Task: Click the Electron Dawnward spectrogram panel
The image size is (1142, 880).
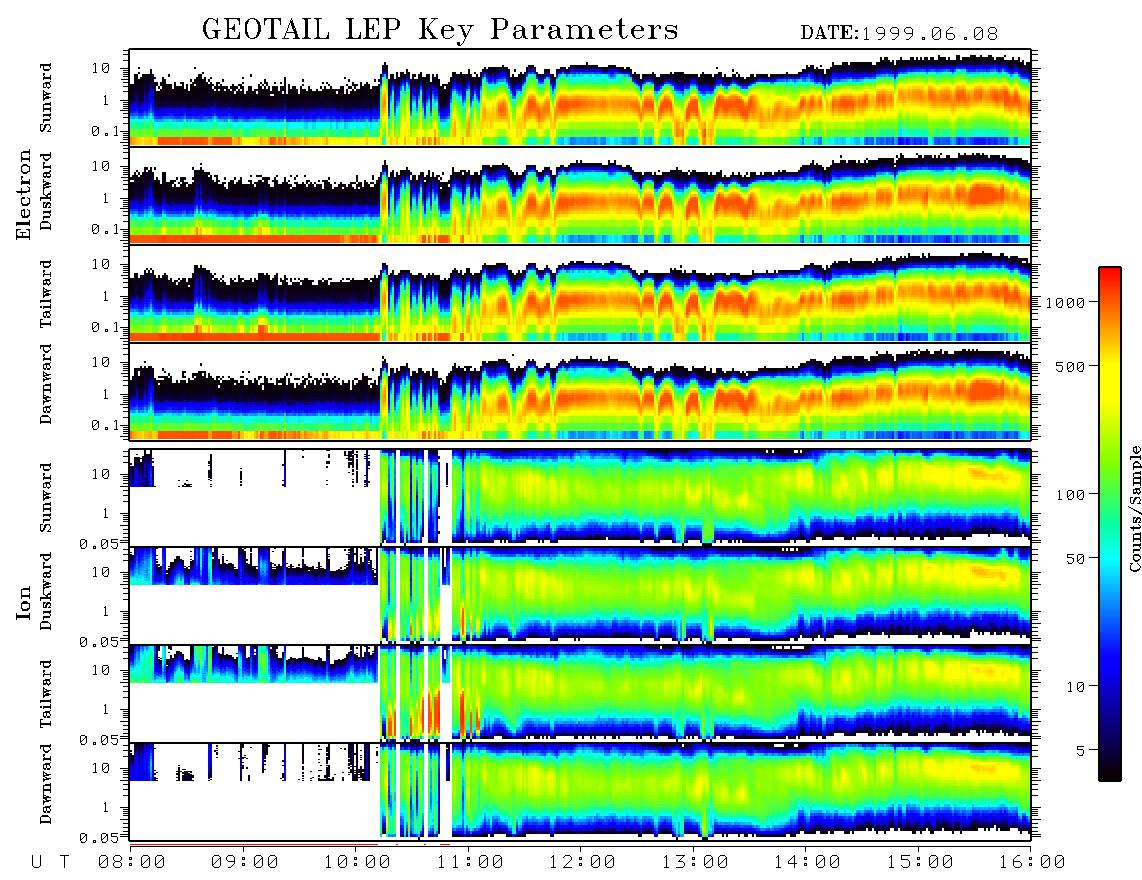Action: [580, 392]
